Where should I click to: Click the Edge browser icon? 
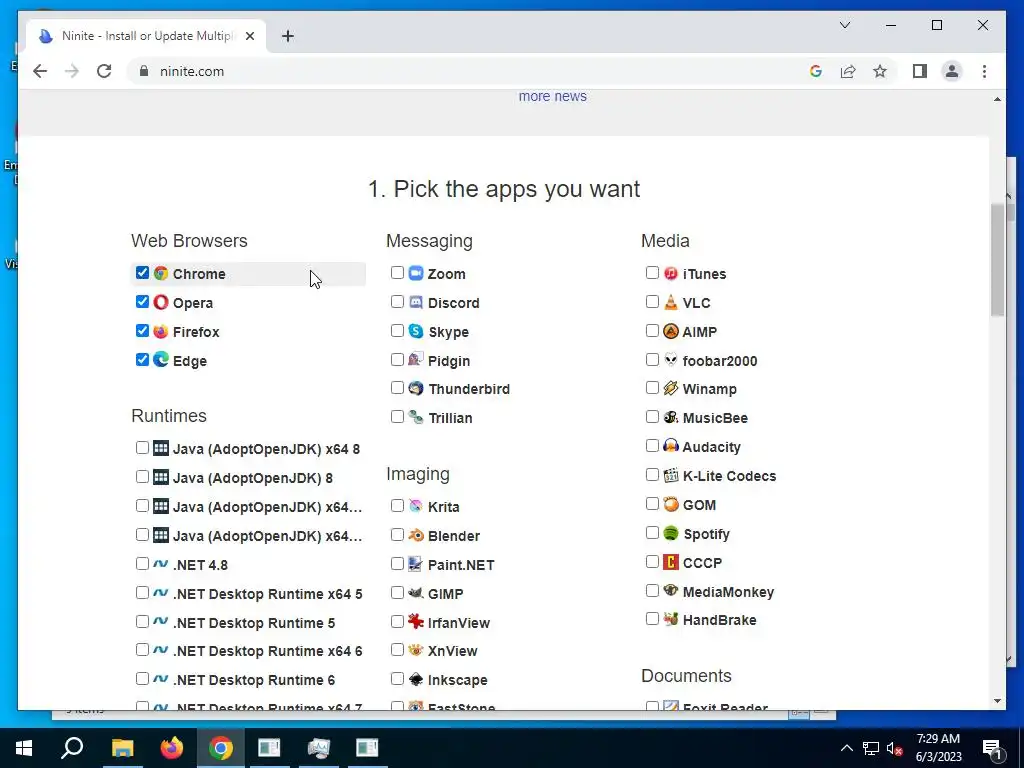pyautogui.click(x=161, y=359)
